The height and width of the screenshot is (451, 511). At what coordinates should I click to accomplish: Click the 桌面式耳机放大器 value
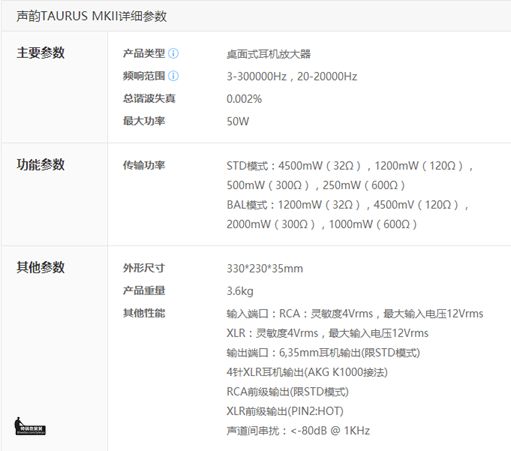tap(269, 54)
